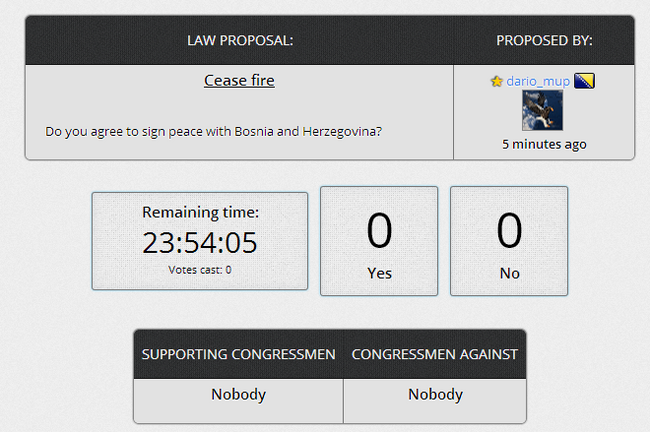Click the Bosnia and Herzegovina flag icon
This screenshot has height=432, width=650.
[585, 80]
